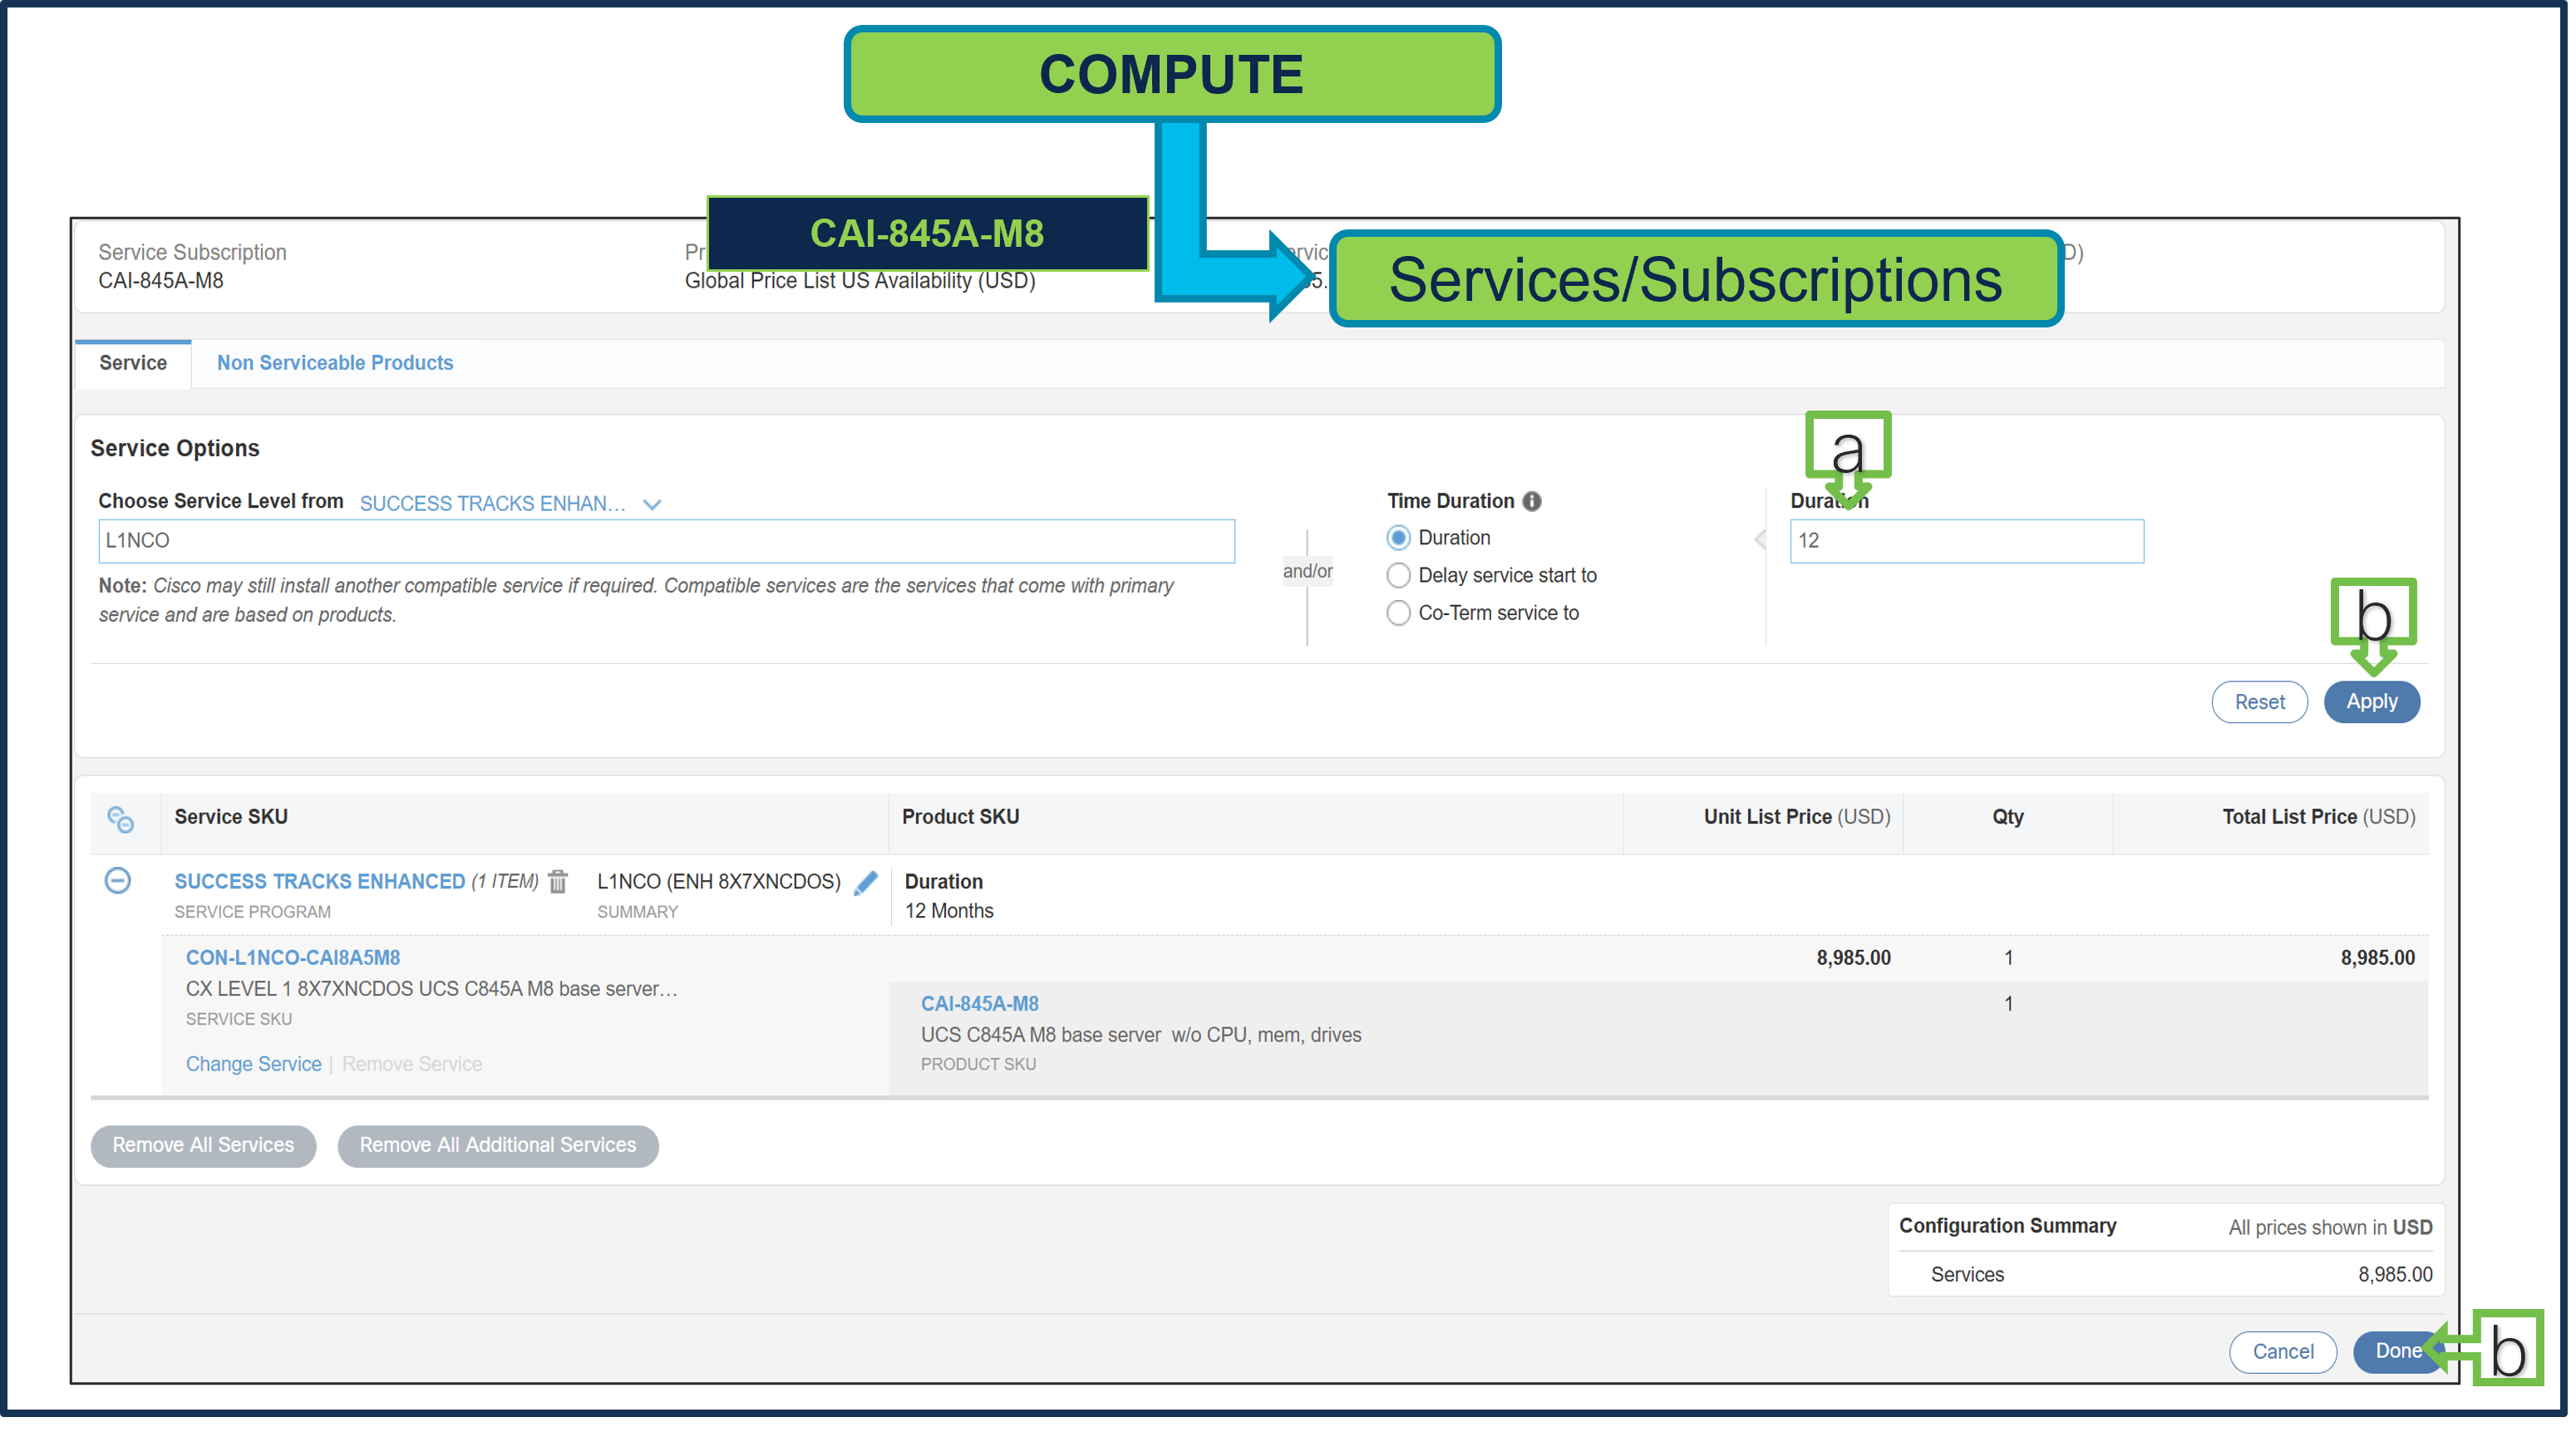Switch to Non Serviceable Products tab
This screenshot has height=1437, width=2576.
335,362
